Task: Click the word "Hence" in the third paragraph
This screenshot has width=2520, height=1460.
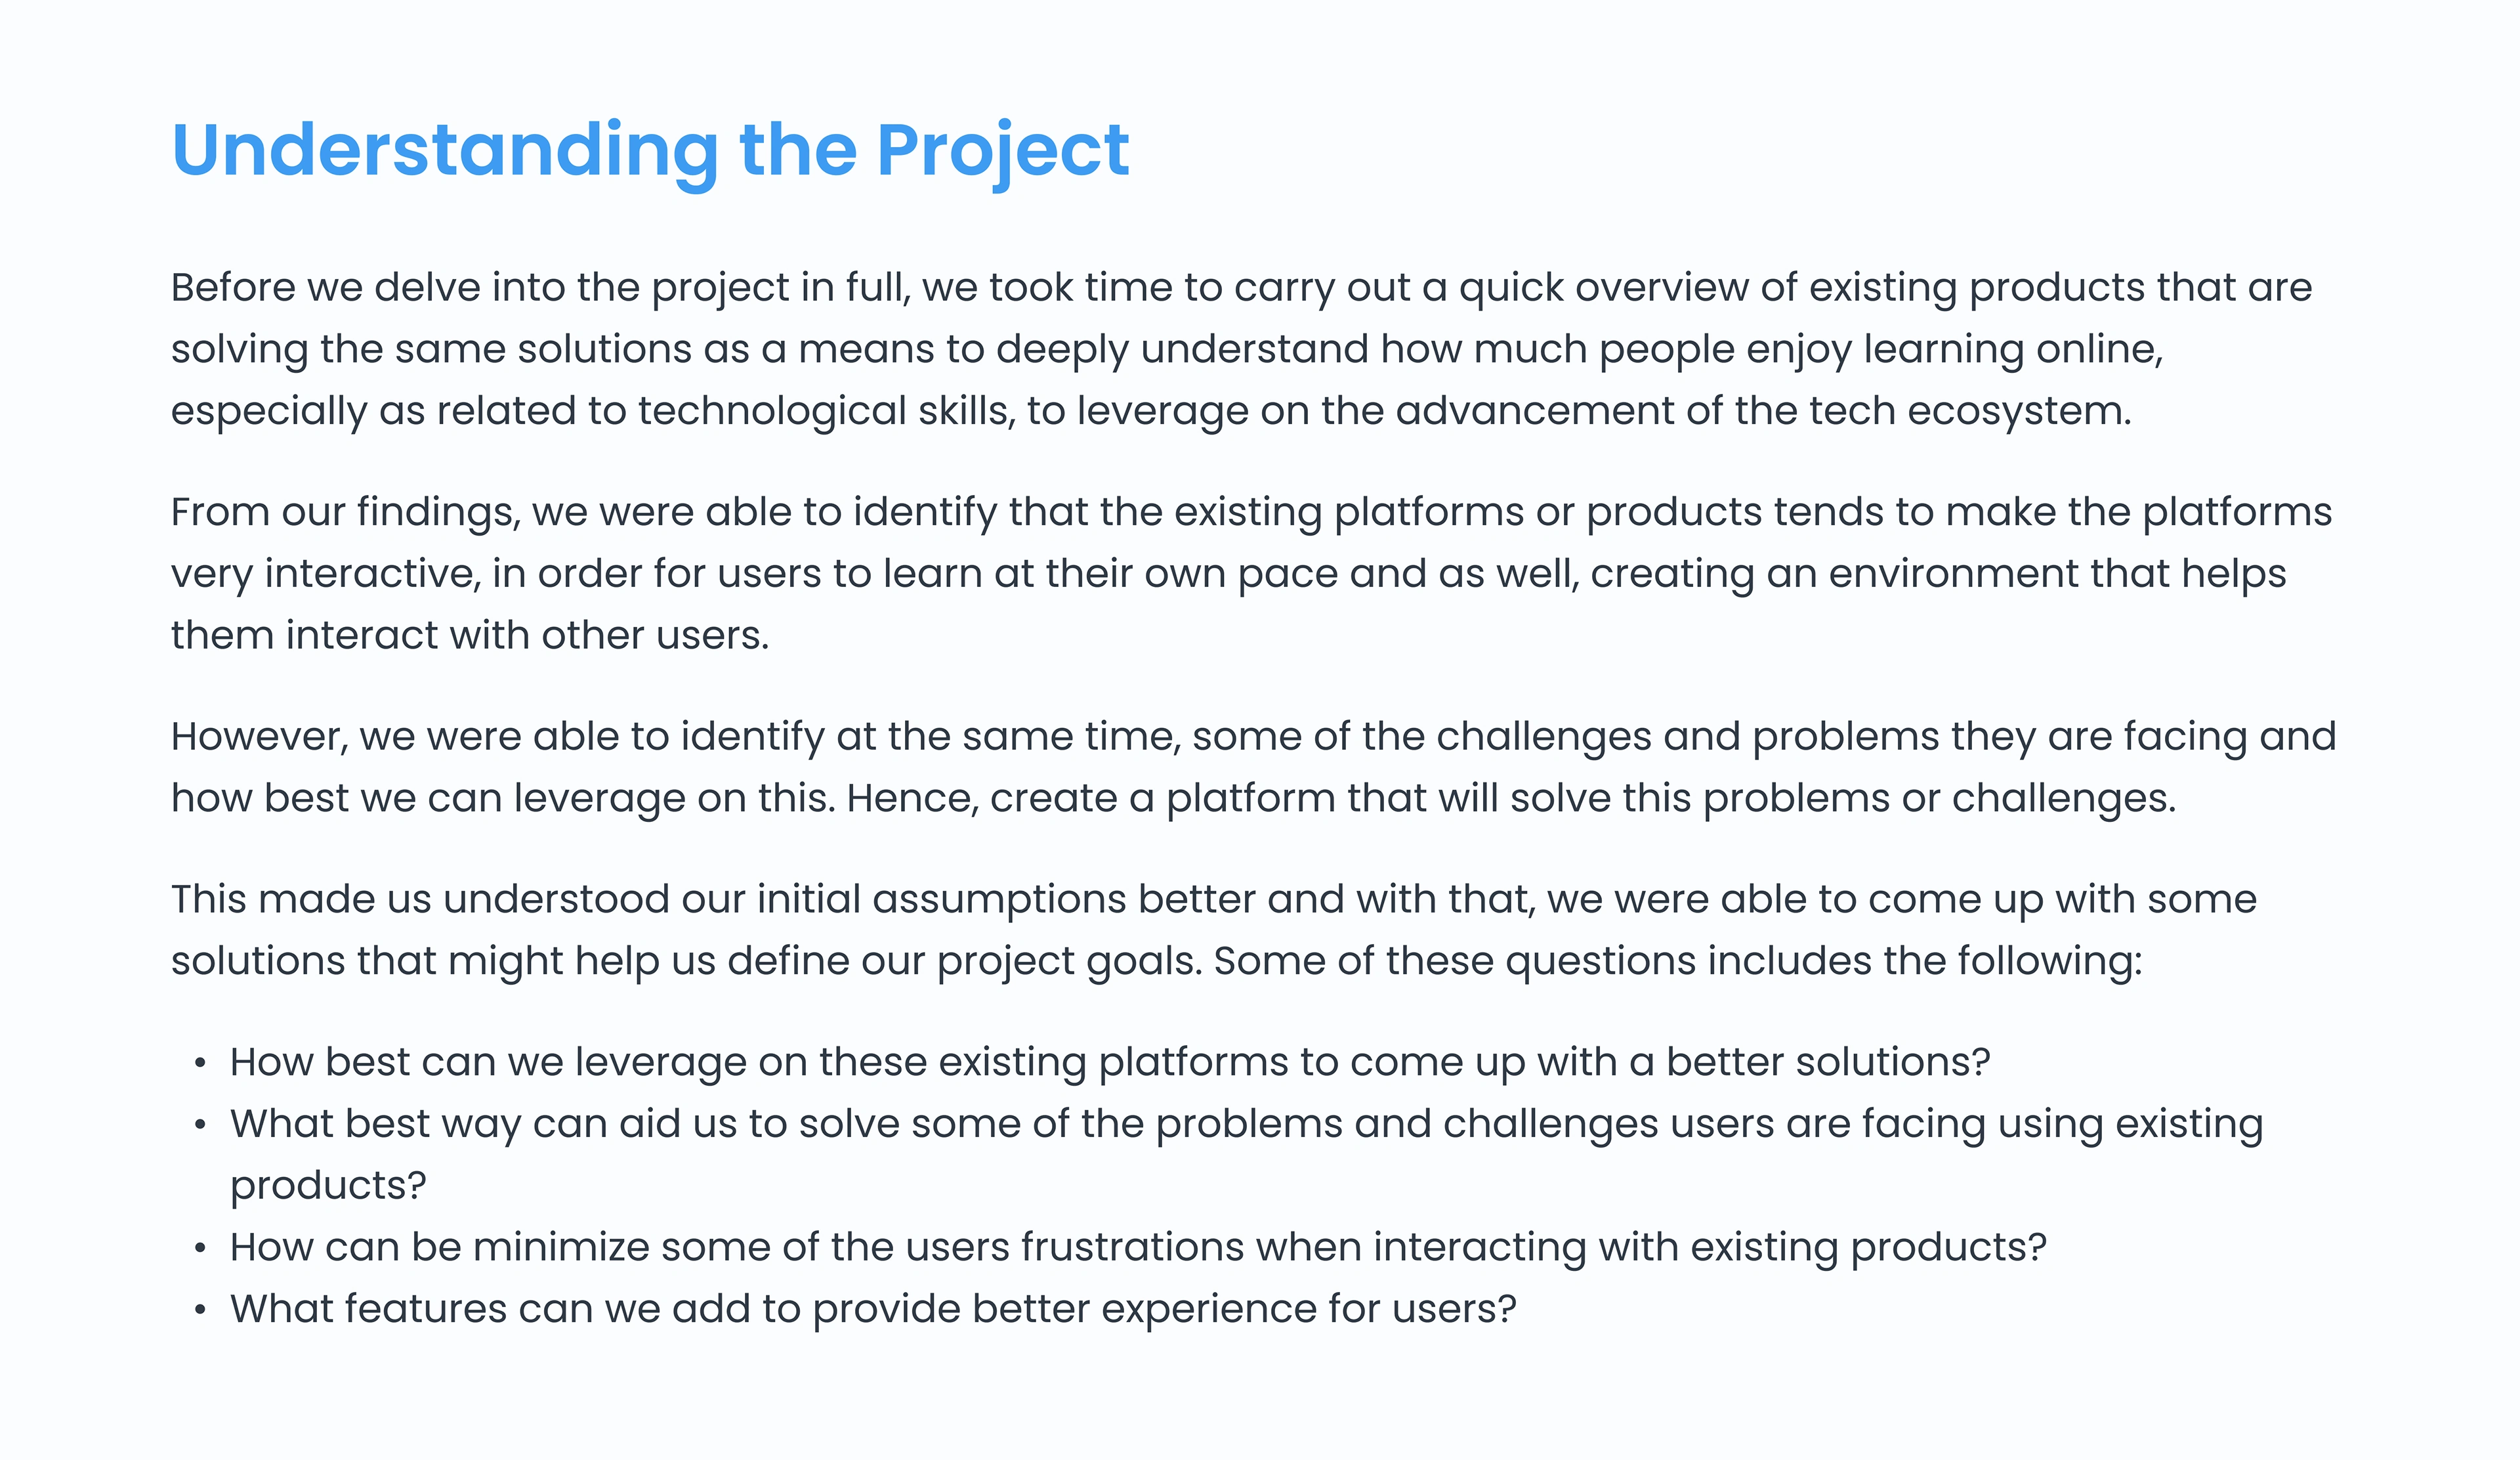Action: (x=911, y=798)
